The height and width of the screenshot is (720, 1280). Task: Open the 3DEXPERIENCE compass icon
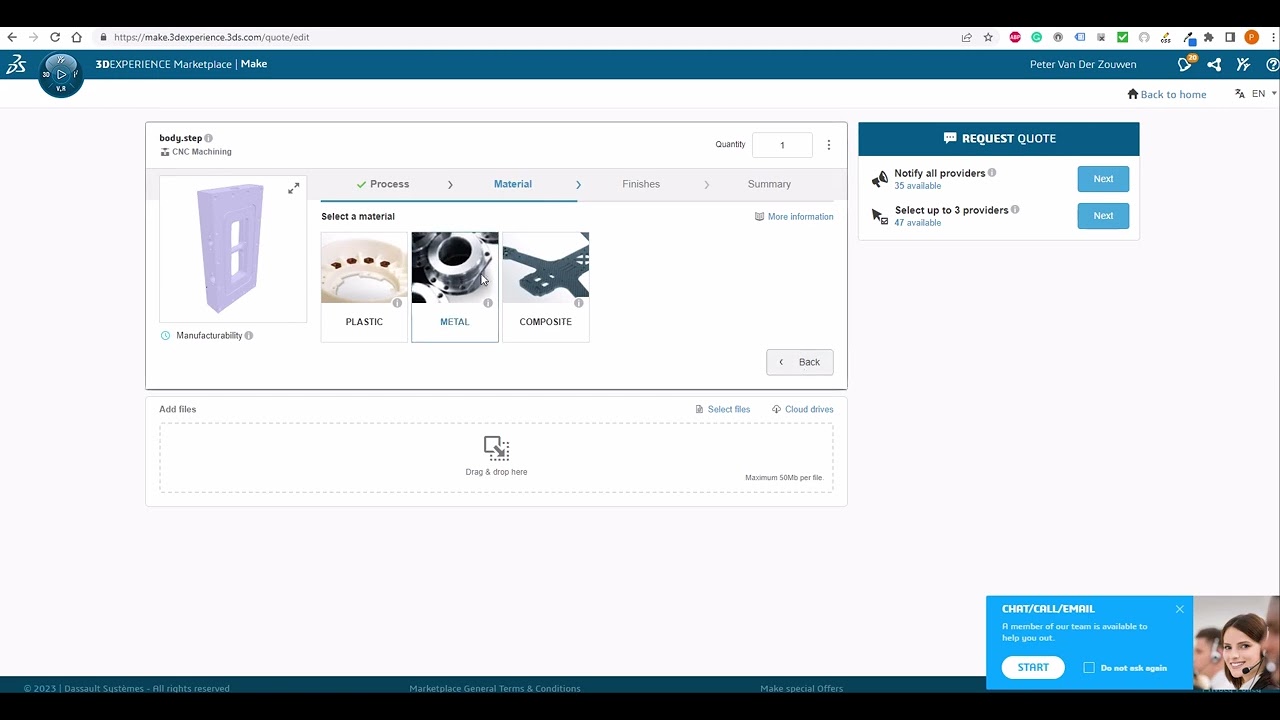(x=60, y=75)
